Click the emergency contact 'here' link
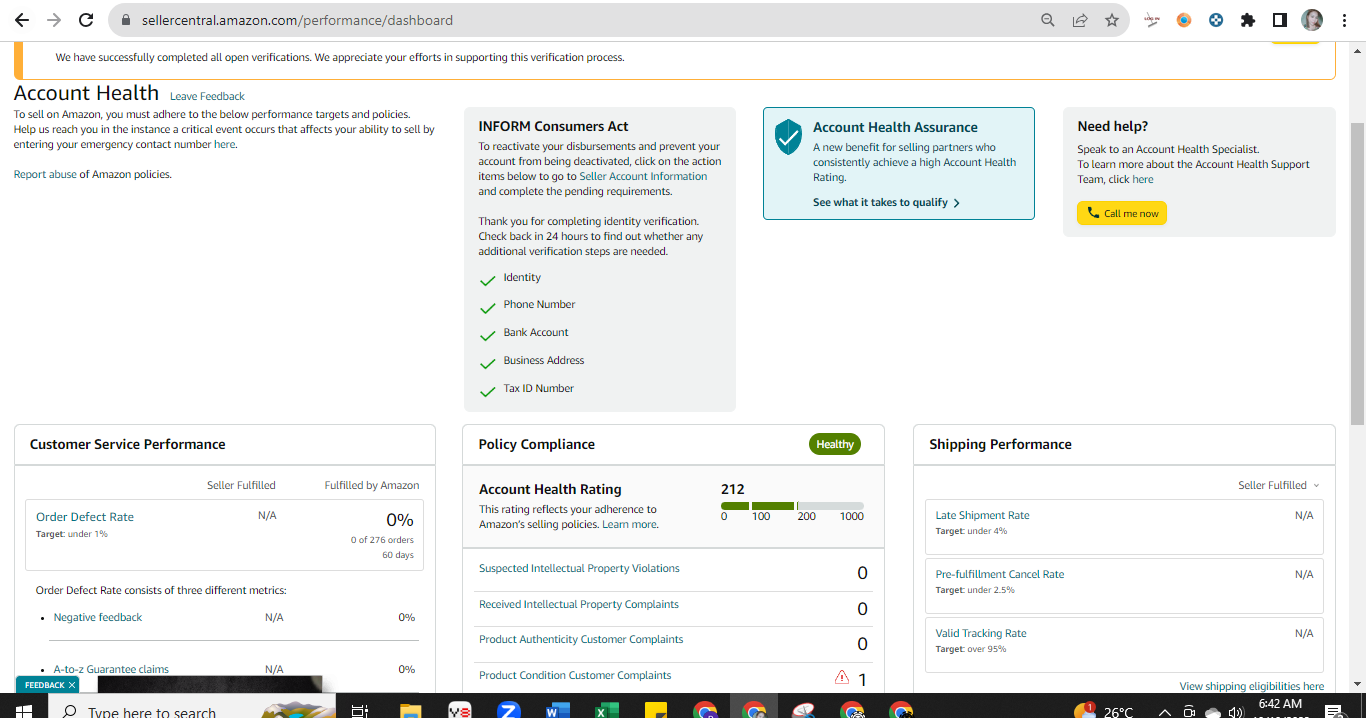Viewport: 1366px width, 718px height. point(224,144)
